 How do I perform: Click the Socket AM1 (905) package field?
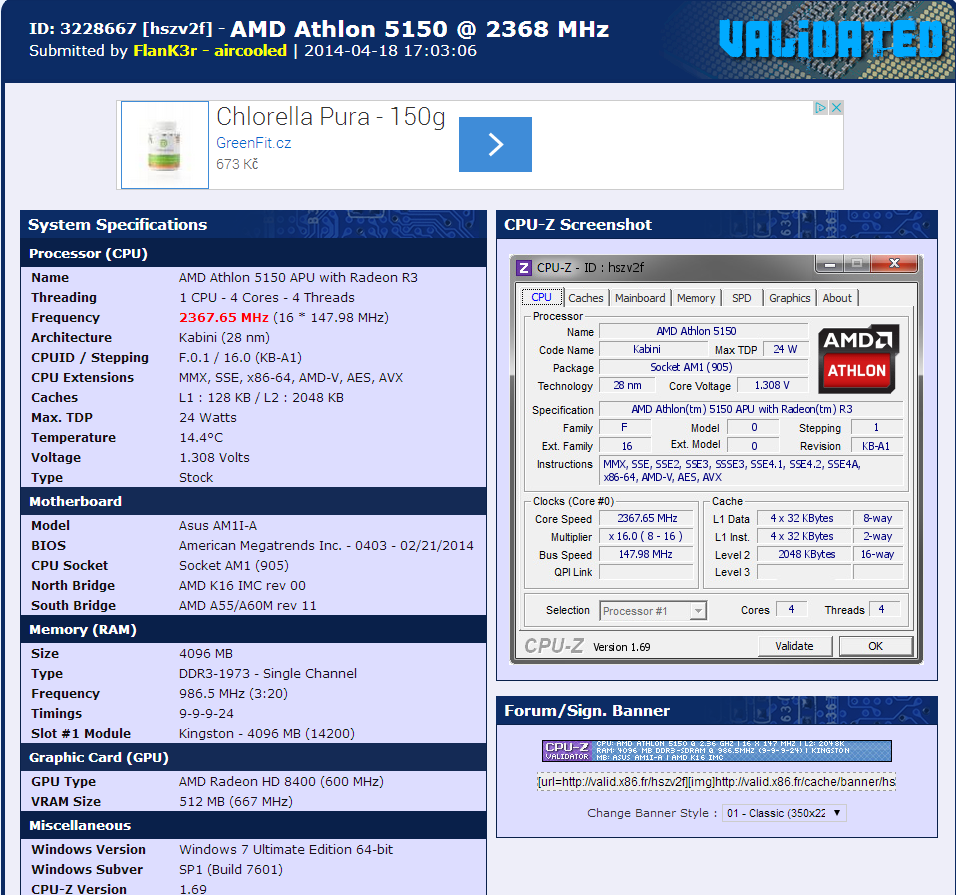(704, 367)
